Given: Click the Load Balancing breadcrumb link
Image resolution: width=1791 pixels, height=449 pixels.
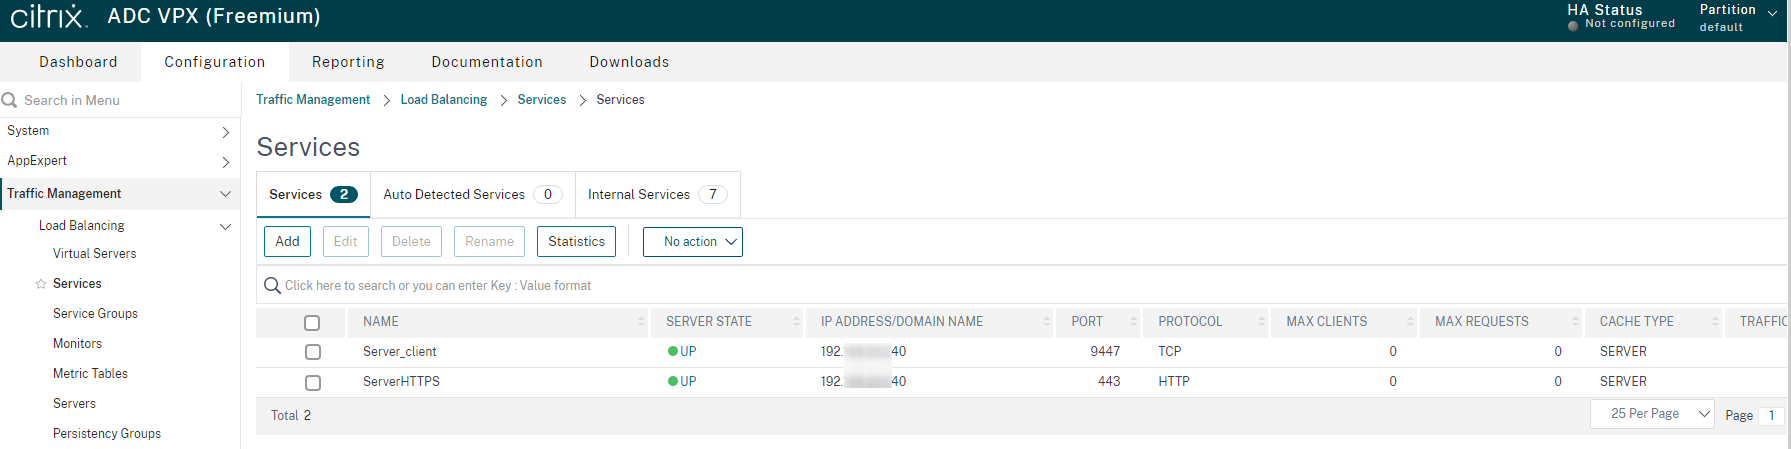Looking at the screenshot, I should tap(443, 100).
